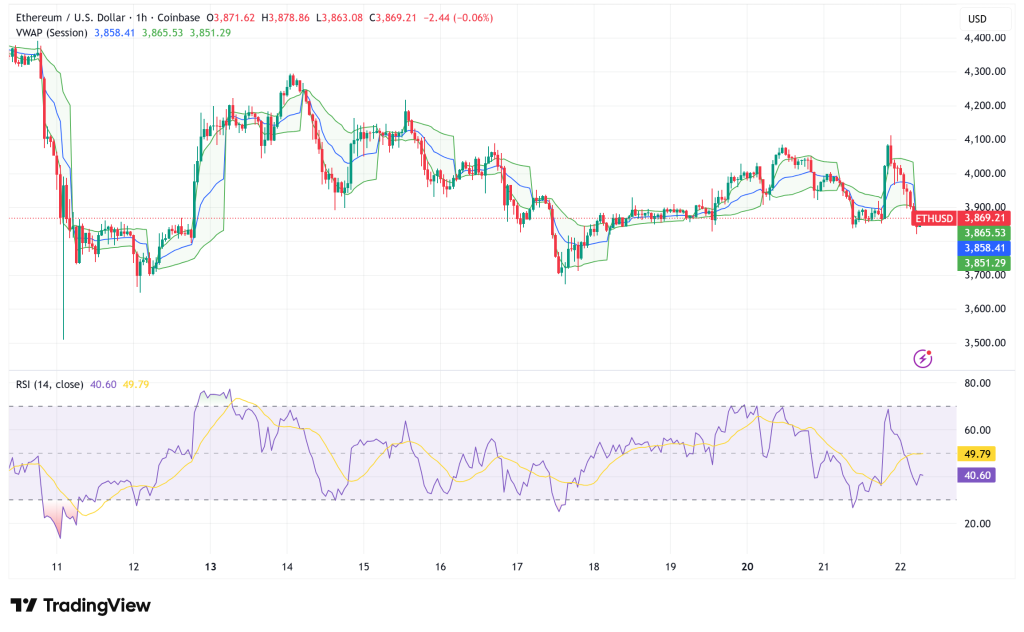Click the 80.00 level on RSI axis
Image resolution: width=1024 pixels, height=632 pixels.
point(977,383)
